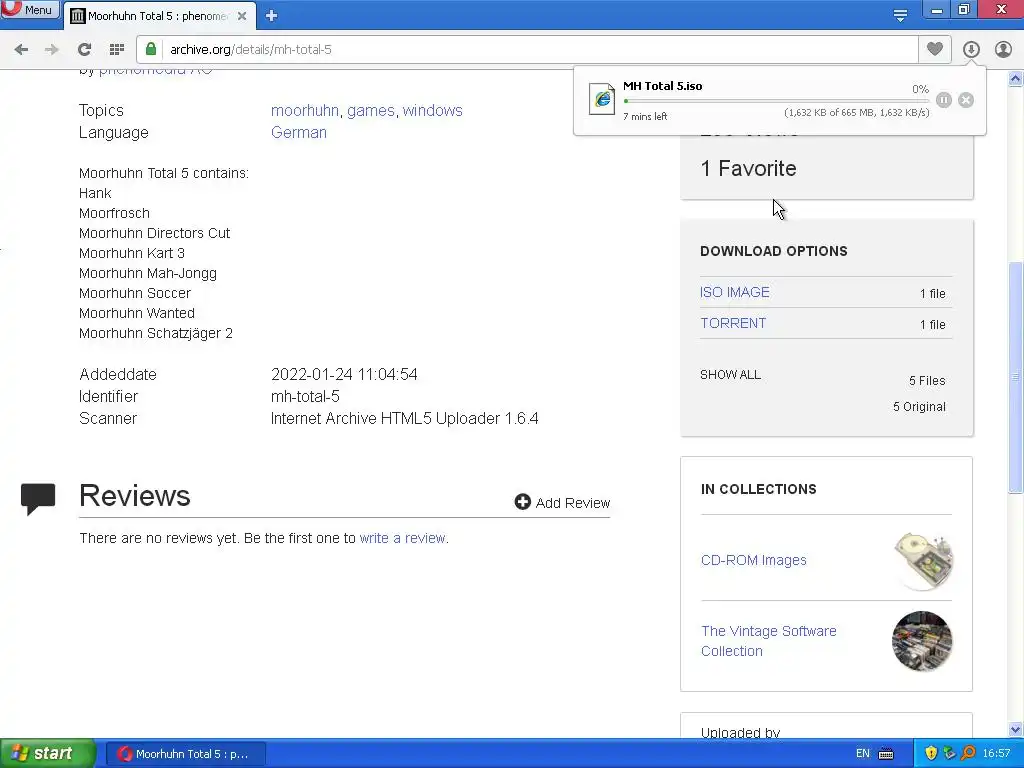Click the green padlock security icon

click(x=151, y=49)
